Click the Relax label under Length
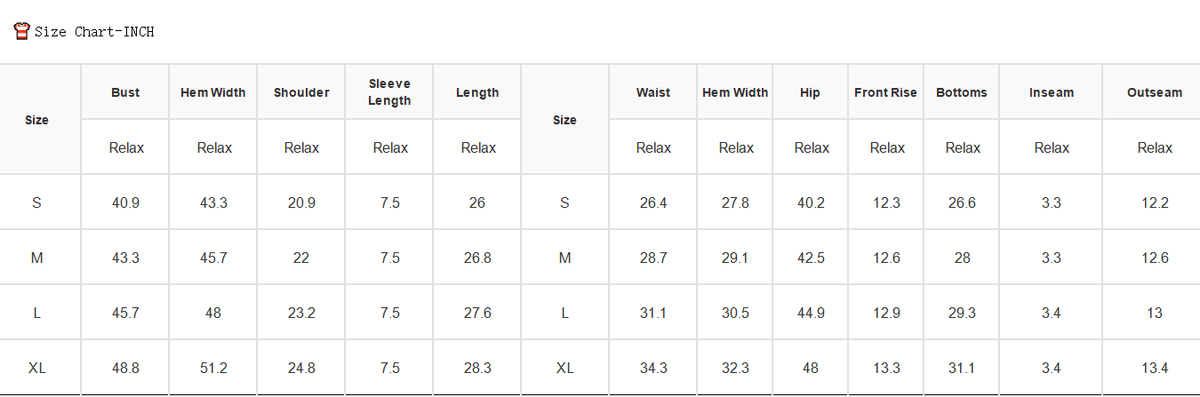The width and height of the screenshot is (1200, 397). (478, 148)
